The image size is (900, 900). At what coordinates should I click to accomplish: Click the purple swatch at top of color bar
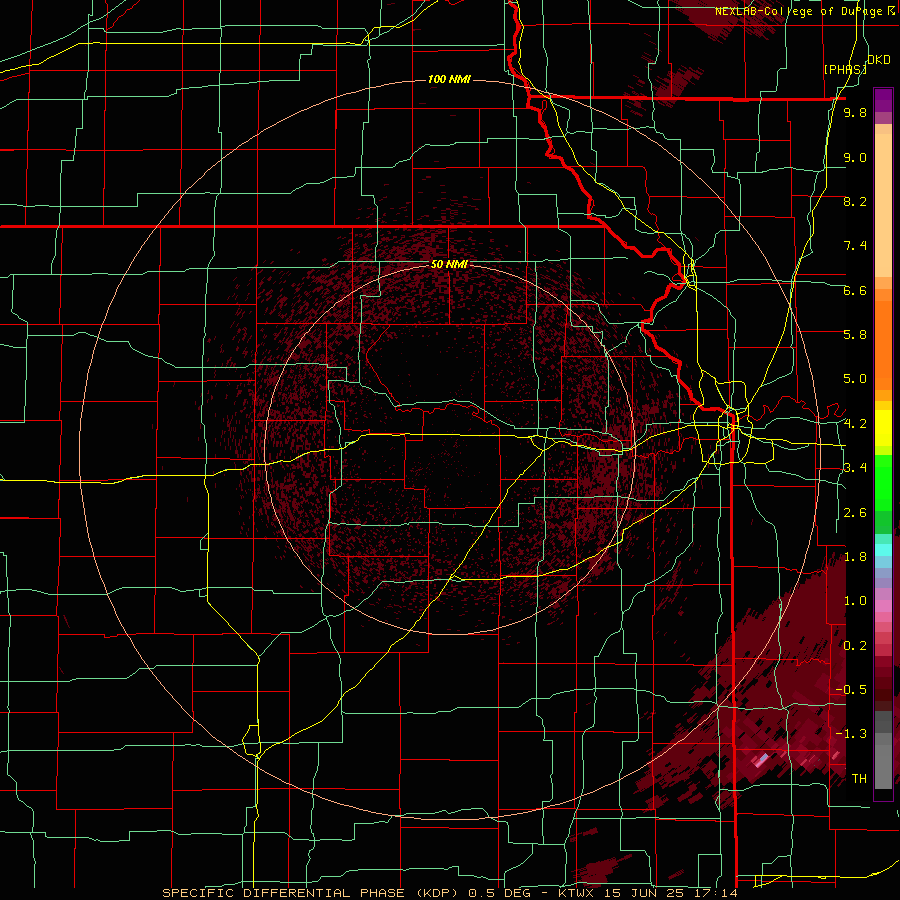click(x=883, y=100)
